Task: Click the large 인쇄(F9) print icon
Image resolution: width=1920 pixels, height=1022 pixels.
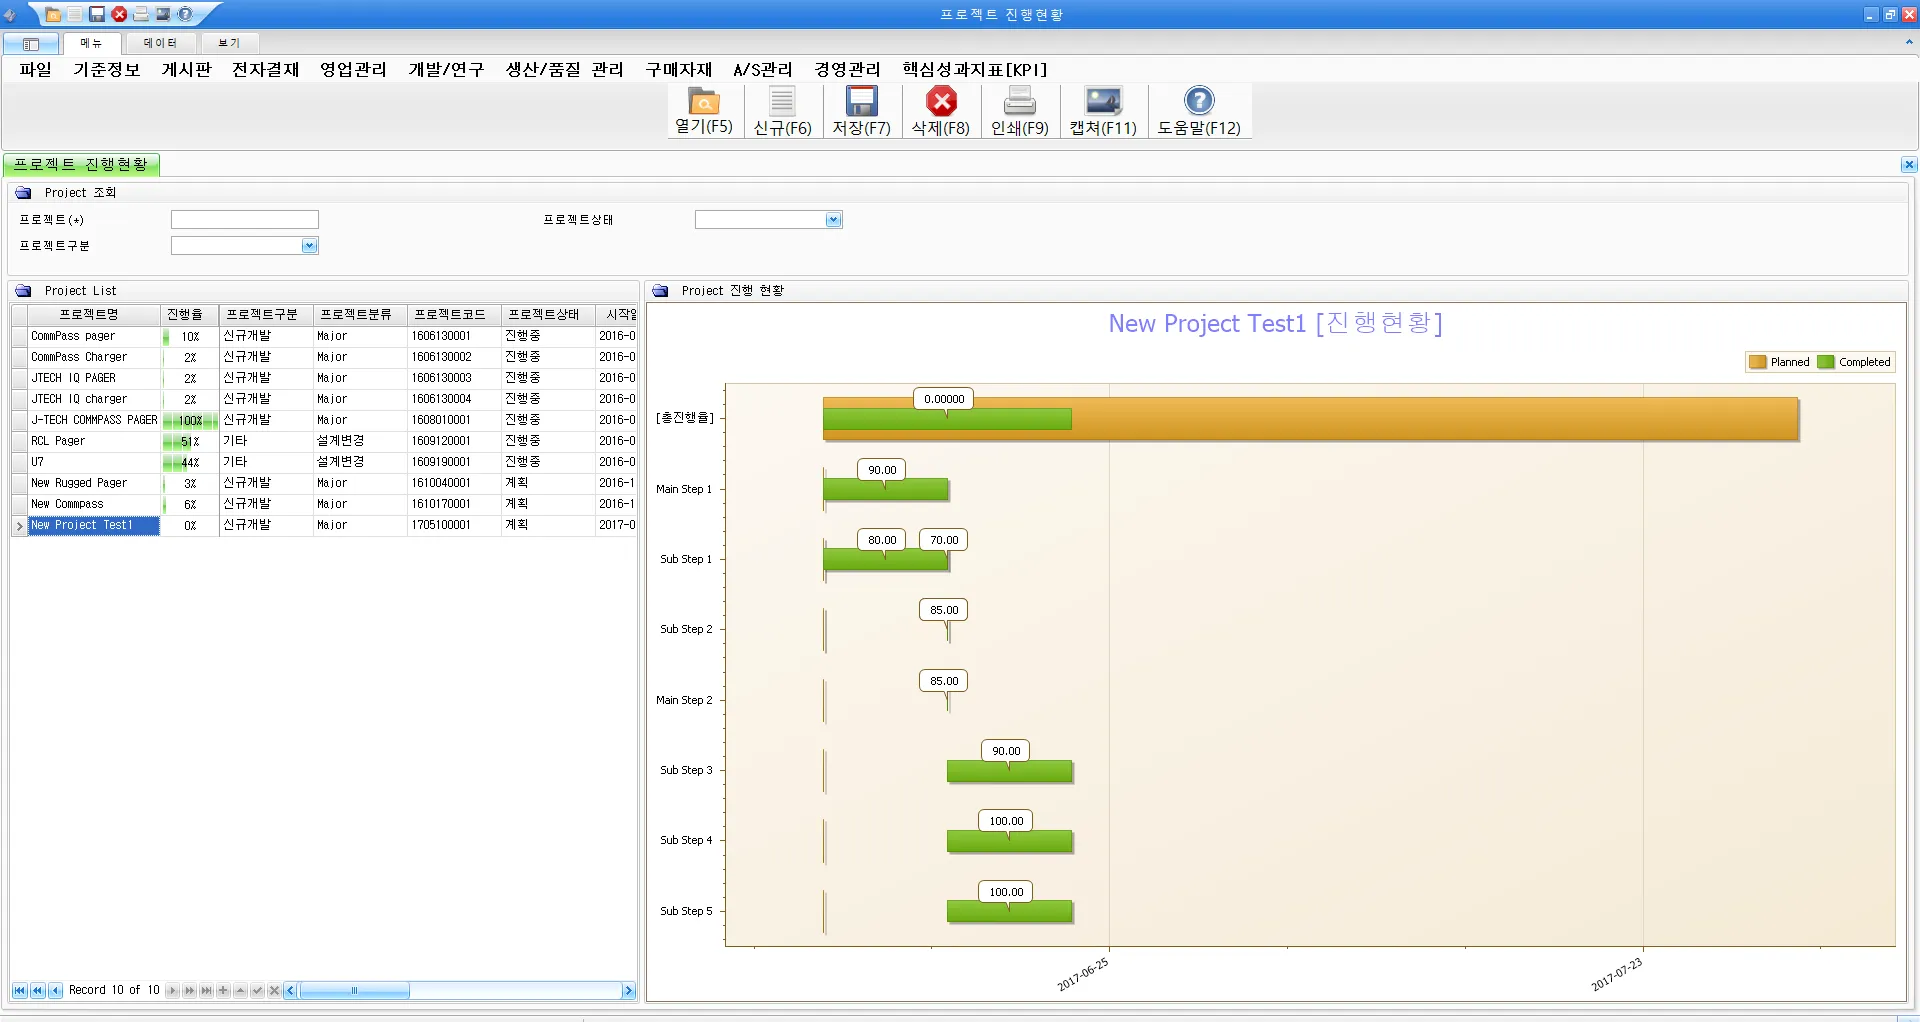Action: 1019,102
